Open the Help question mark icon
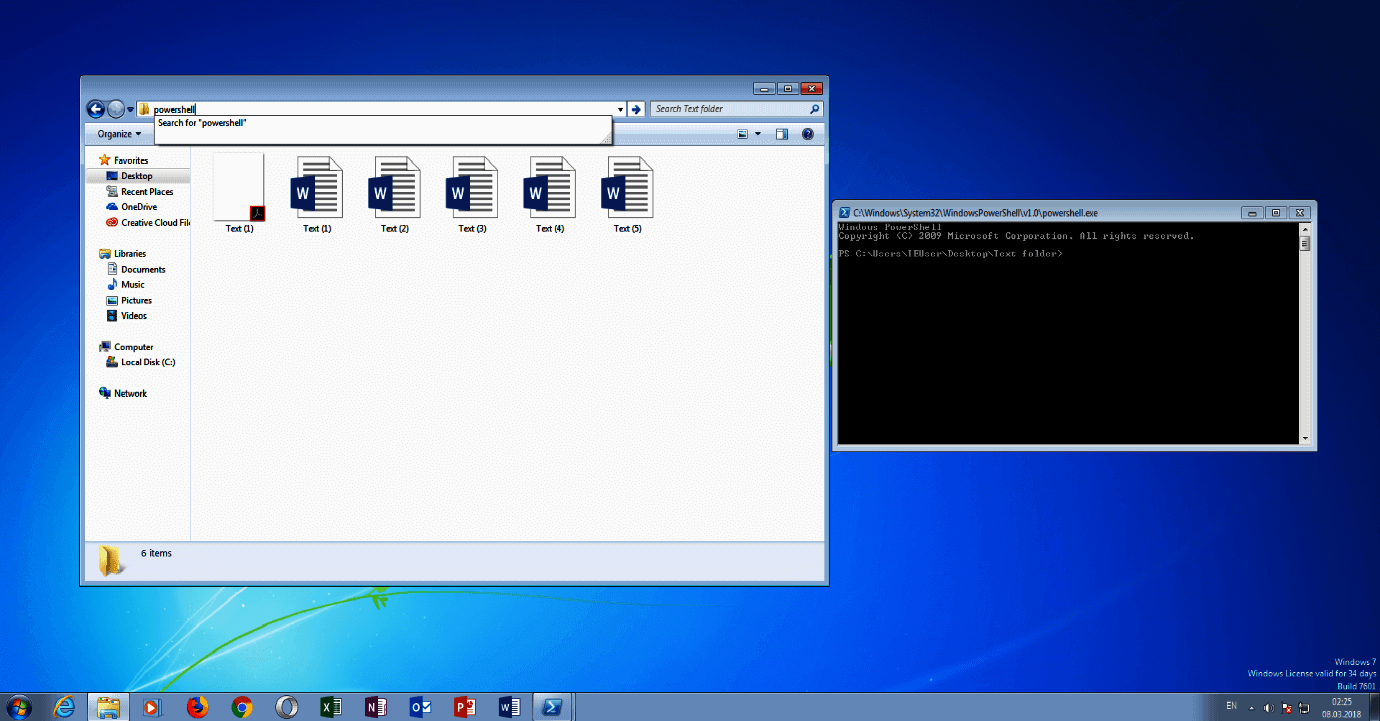The image size is (1380, 721). (x=807, y=133)
